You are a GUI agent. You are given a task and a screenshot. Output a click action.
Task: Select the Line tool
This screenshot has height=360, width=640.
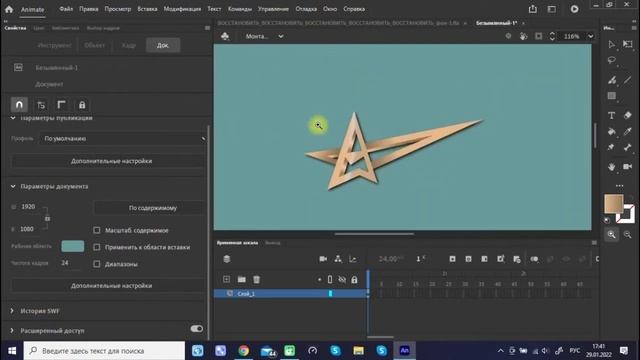point(627,80)
